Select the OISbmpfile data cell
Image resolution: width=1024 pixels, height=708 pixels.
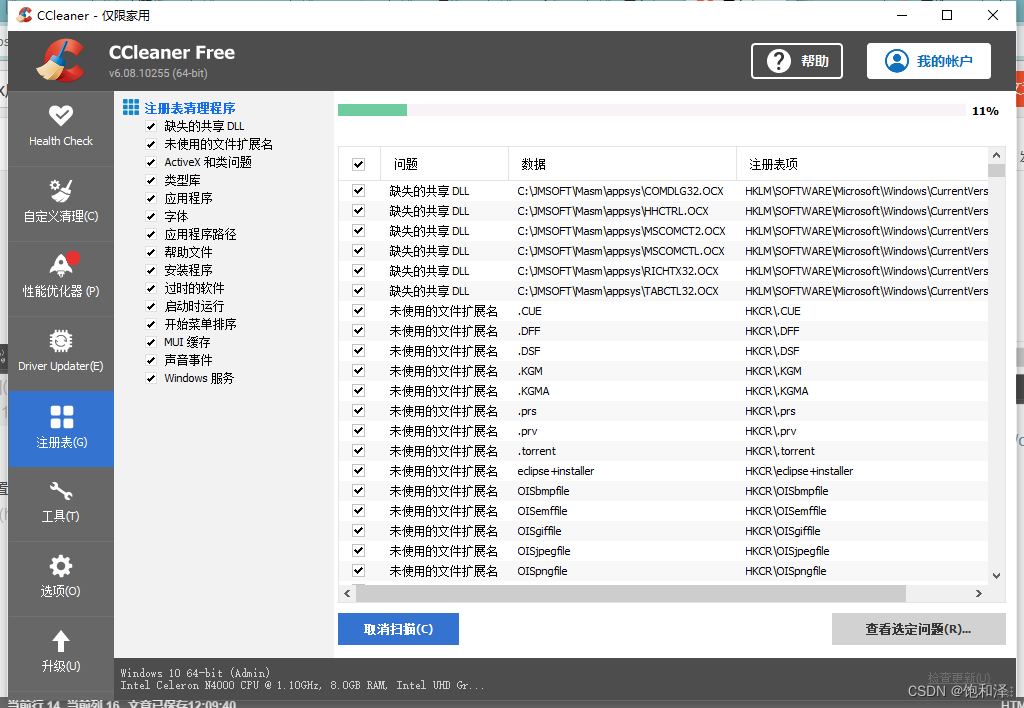[x=543, y=491]
